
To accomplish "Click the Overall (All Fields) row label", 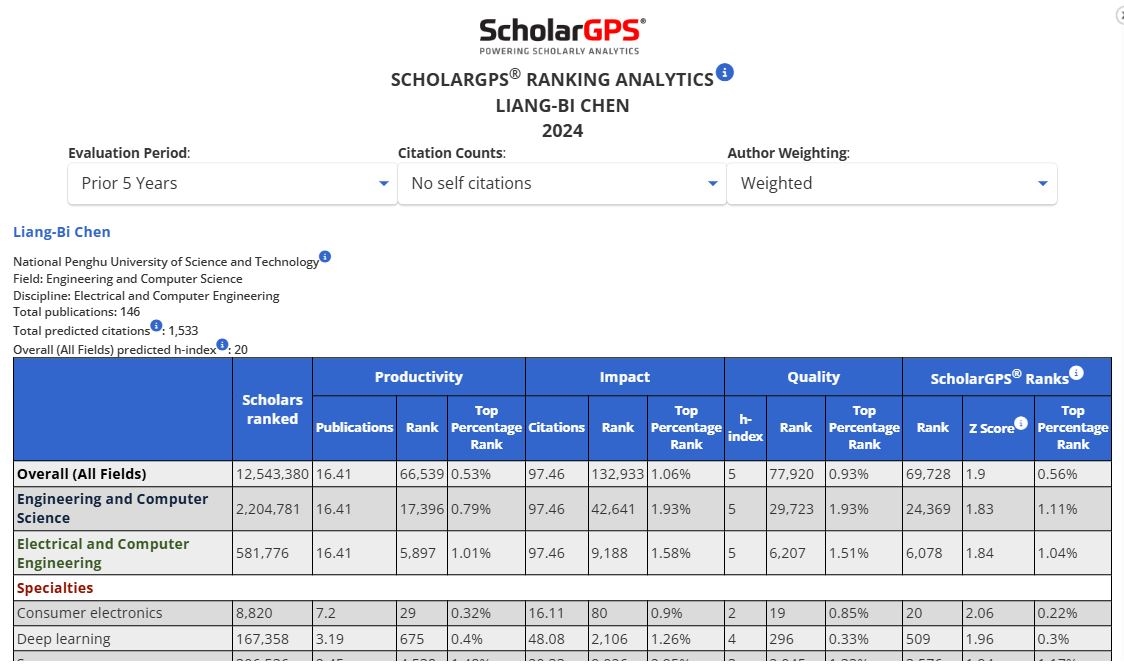I will pos(81,474).
